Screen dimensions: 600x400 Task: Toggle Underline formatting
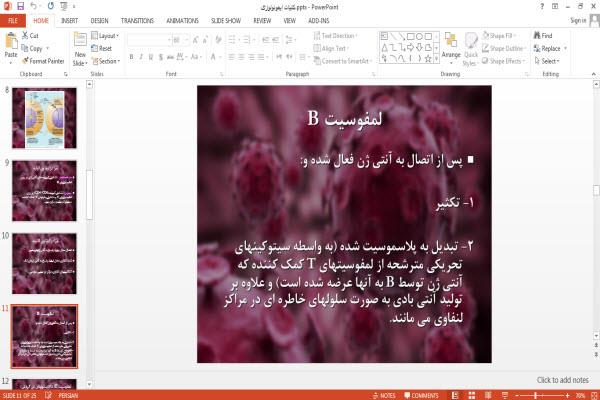coord(151,57)
